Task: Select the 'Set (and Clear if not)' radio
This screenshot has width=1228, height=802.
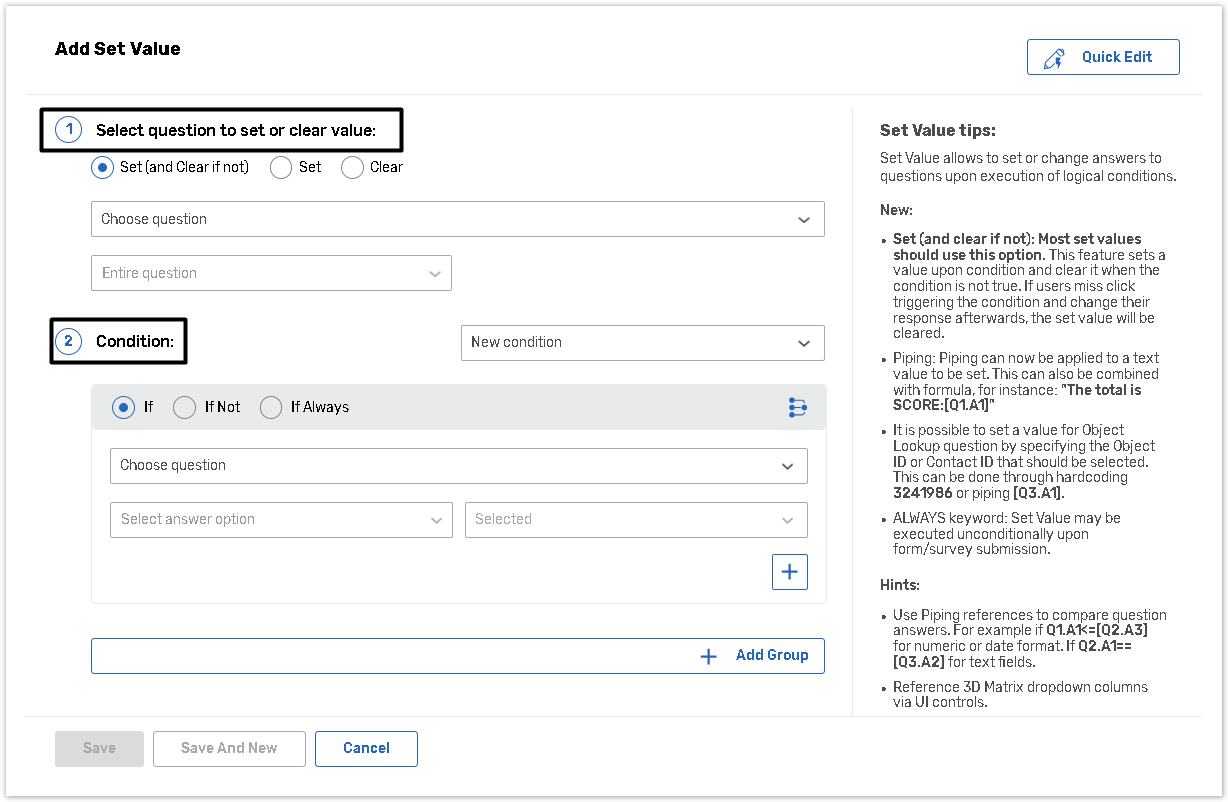Action: [x=102, y=168]
